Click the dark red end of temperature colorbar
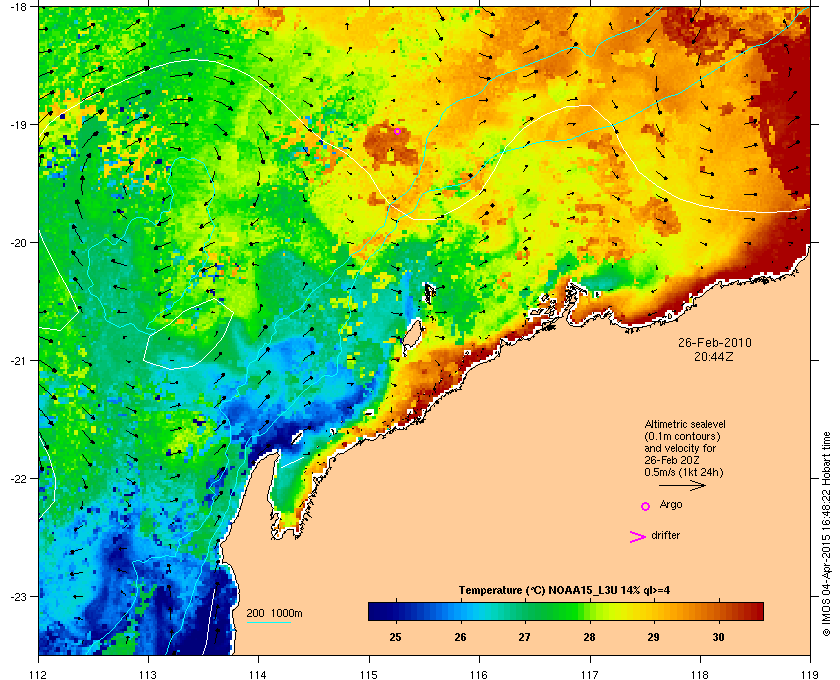This screenshot has width=840, height=680. pyautogui.click(x=755, y=611)
